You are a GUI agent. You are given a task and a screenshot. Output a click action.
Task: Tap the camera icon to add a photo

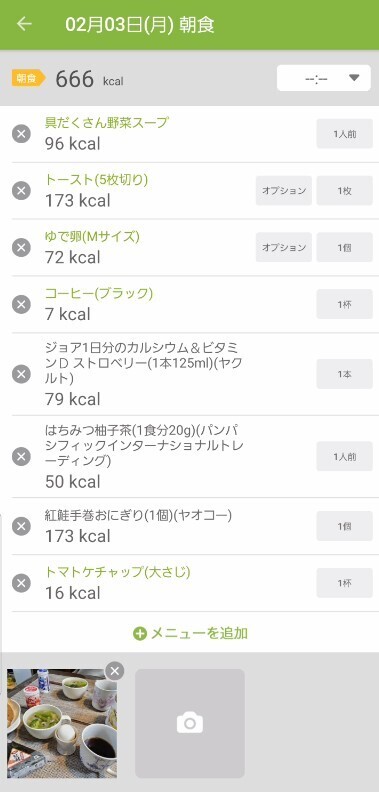(x=190, y=723)
